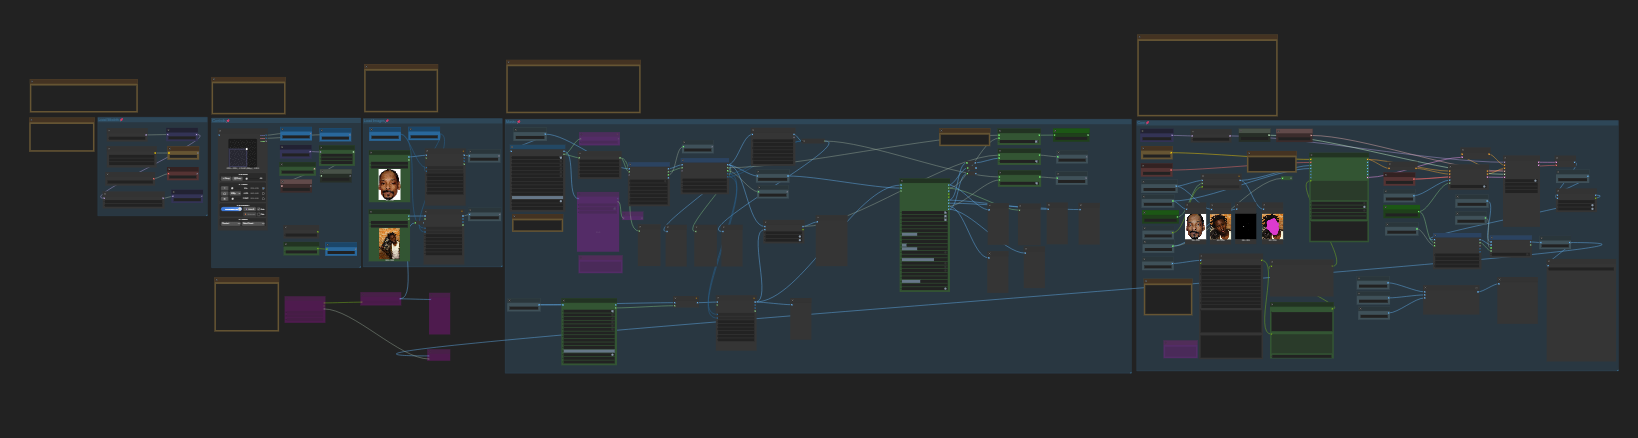Select the wide empty note above the middle group
Screen dimensions: 1638x438
click(x=573, y=87)
